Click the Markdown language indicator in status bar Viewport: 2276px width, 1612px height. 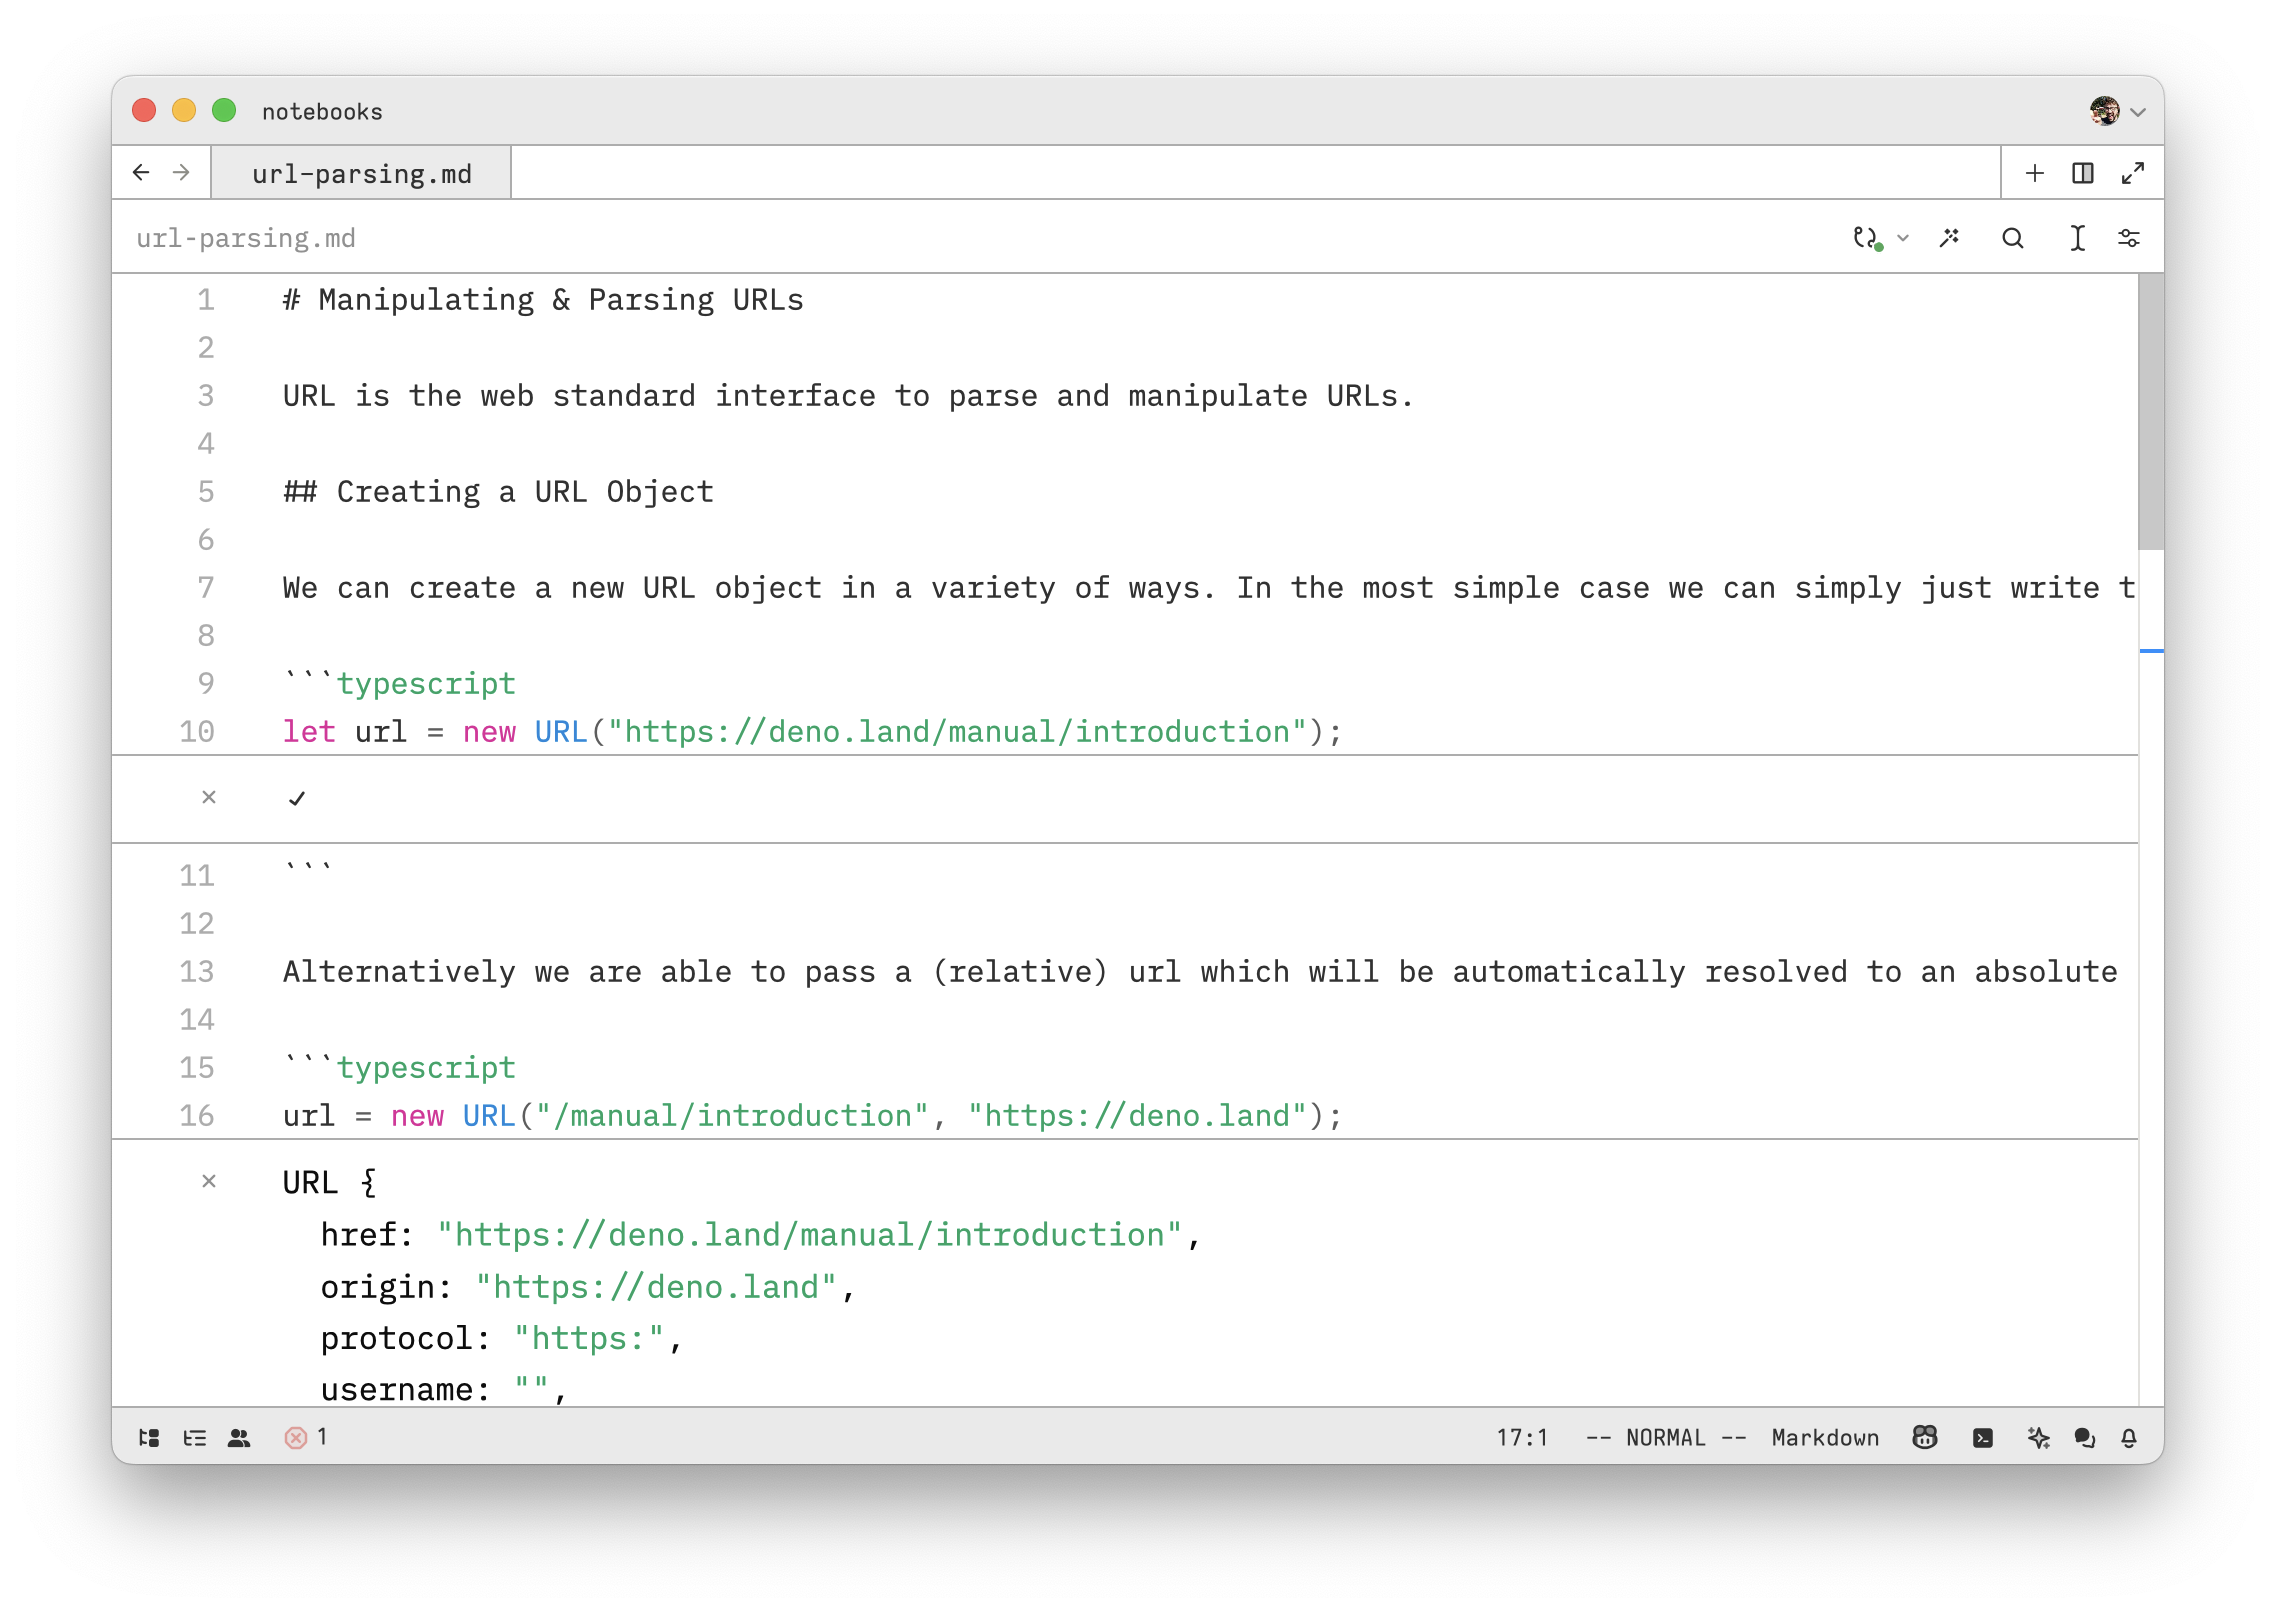tap(1824, 1438)
